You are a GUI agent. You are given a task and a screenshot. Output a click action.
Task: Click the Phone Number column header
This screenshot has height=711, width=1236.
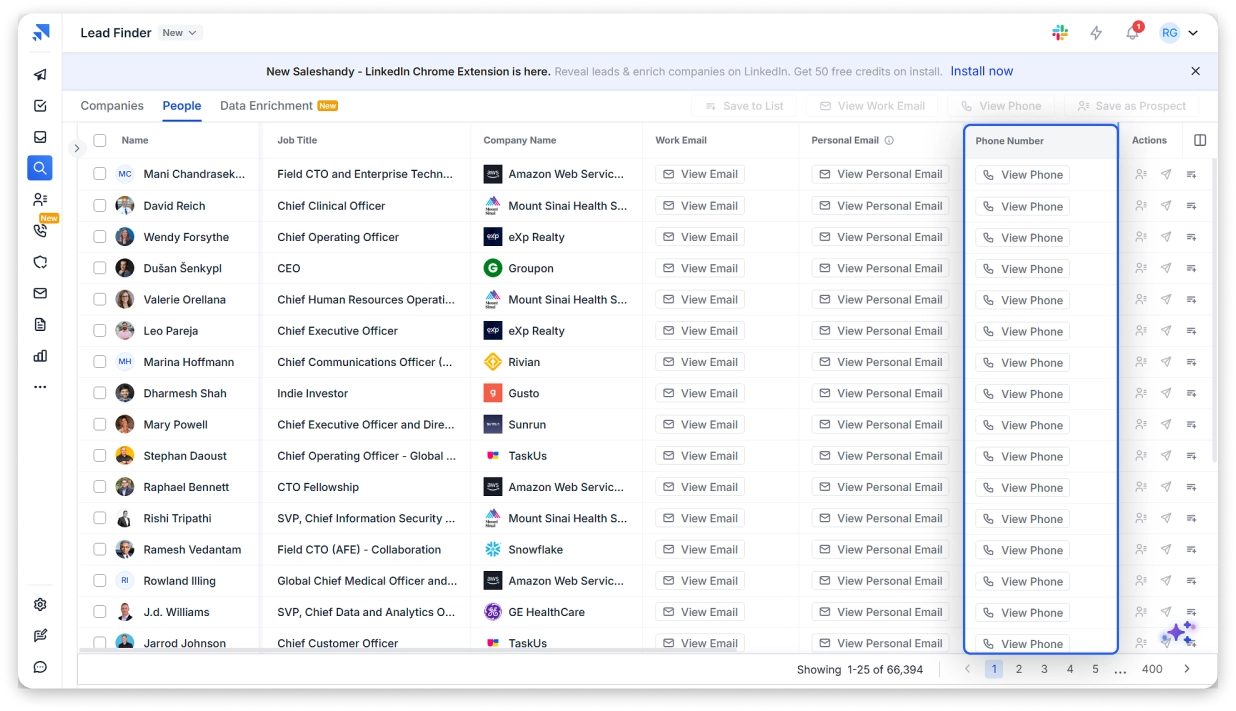tap(1040, 141)
